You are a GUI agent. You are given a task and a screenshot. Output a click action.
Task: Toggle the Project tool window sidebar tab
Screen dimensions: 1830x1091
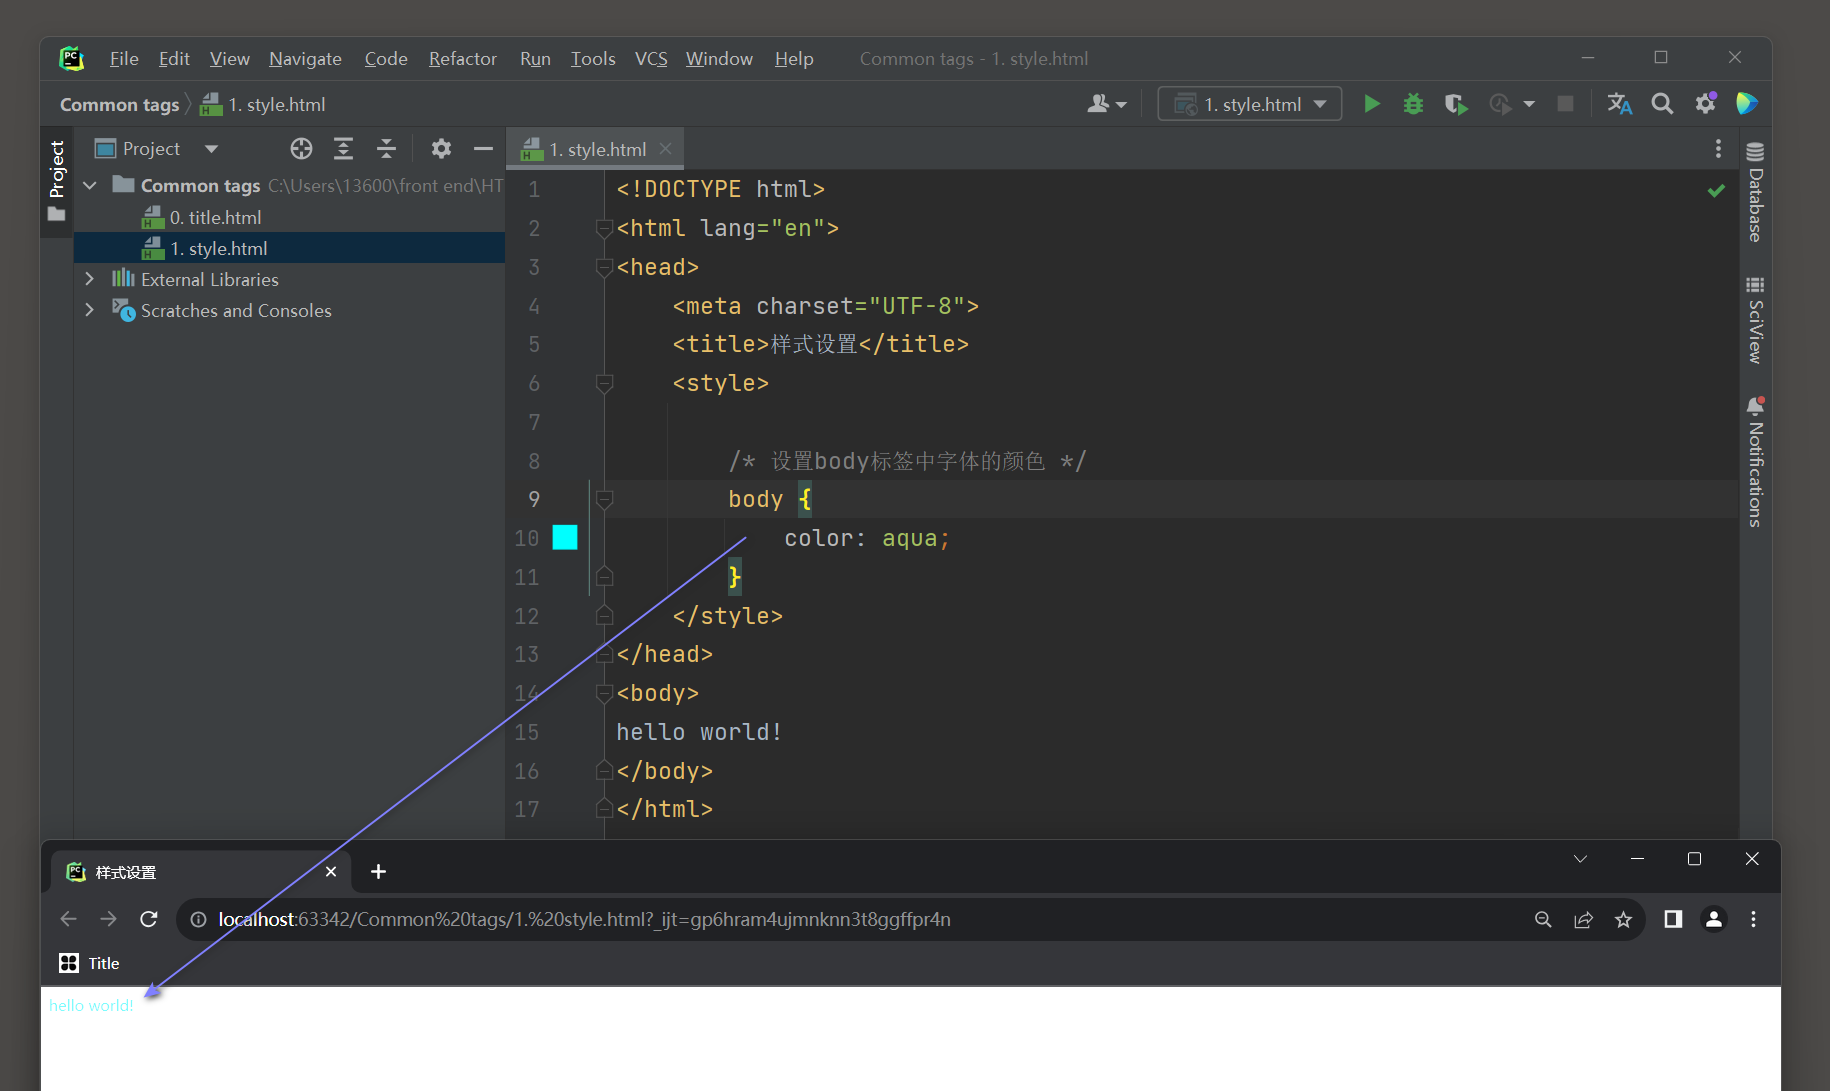(57, 181)
